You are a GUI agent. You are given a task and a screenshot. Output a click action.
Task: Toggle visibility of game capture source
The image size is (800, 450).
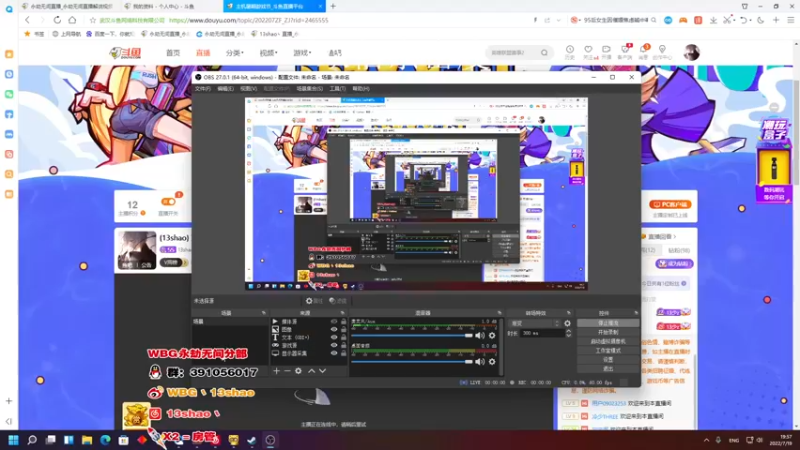334,345
